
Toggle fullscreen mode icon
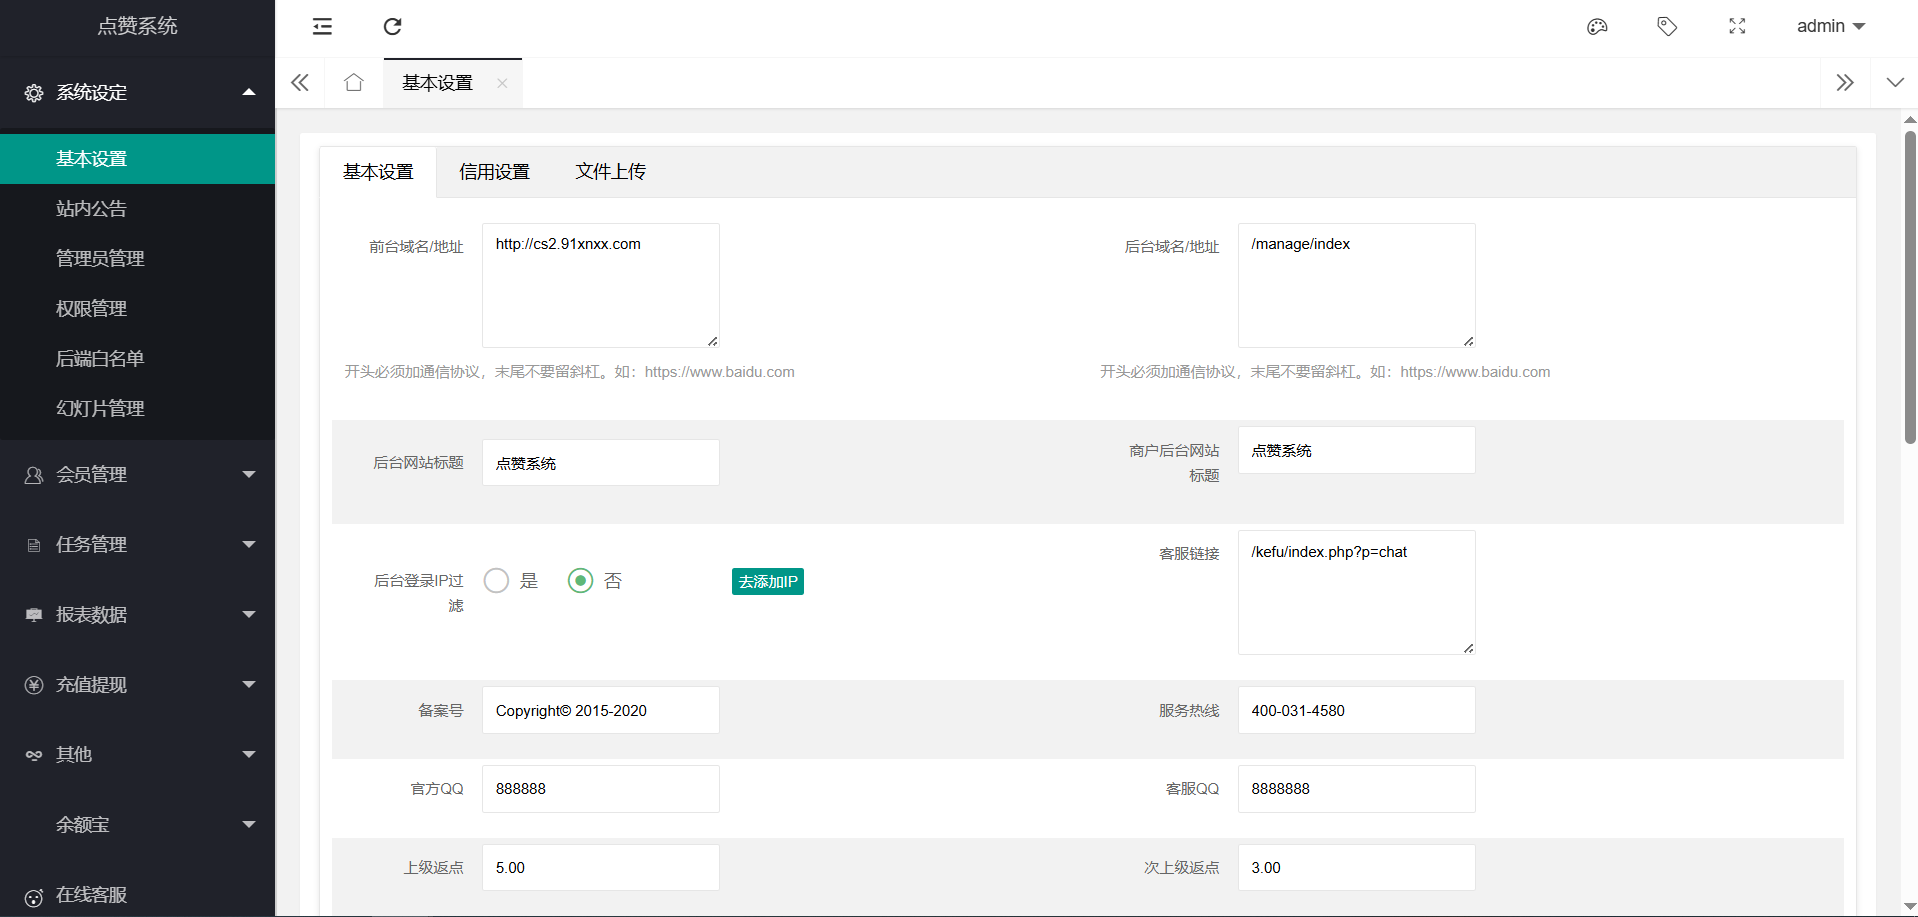coord(1737,27)
